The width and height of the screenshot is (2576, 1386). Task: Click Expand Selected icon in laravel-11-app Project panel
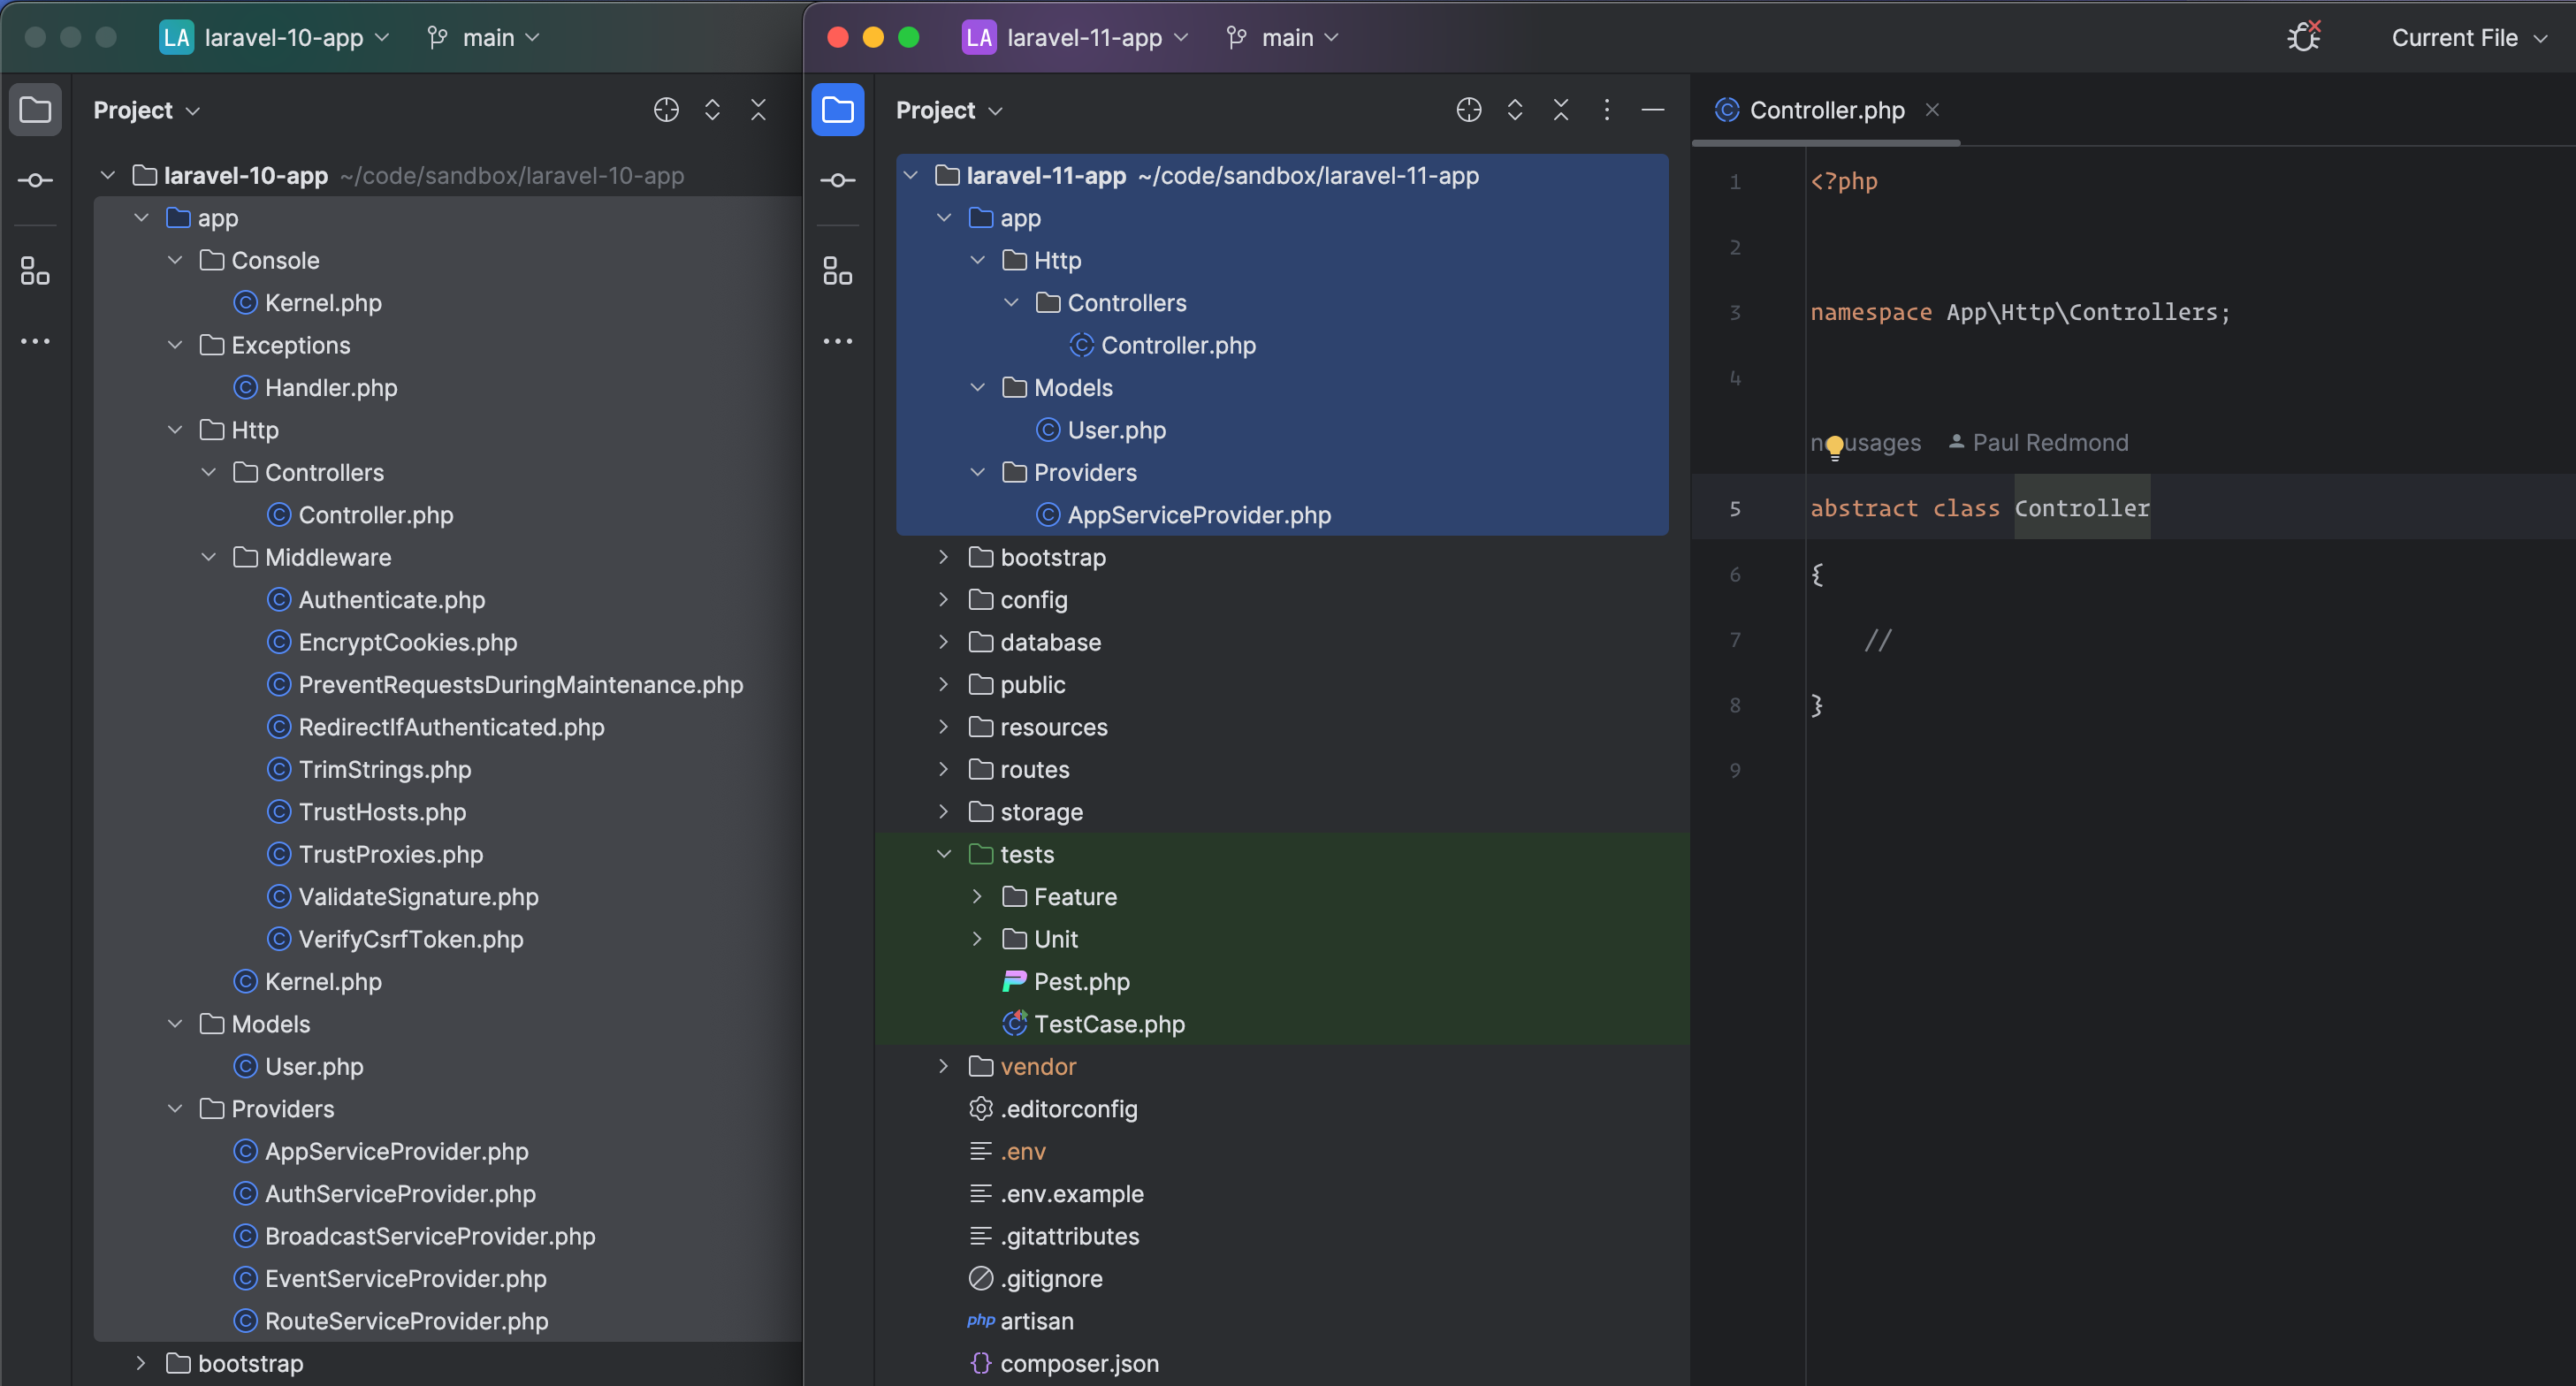pyautogui.click(x=1514, y=110)
